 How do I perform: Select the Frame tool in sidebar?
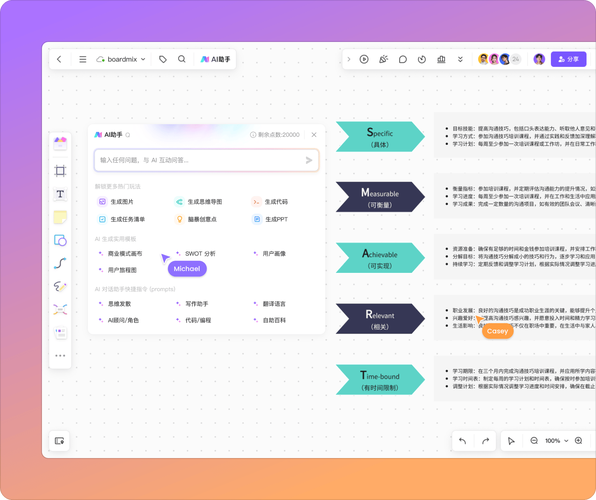coord(60,171)
